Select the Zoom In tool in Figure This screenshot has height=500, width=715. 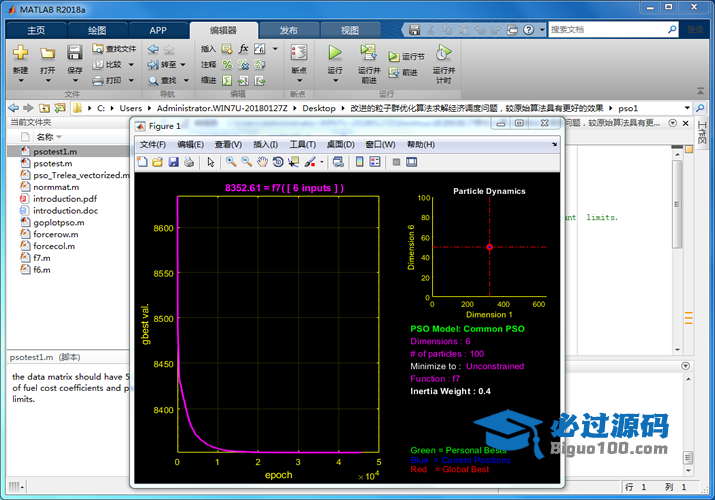pos(231,162)
